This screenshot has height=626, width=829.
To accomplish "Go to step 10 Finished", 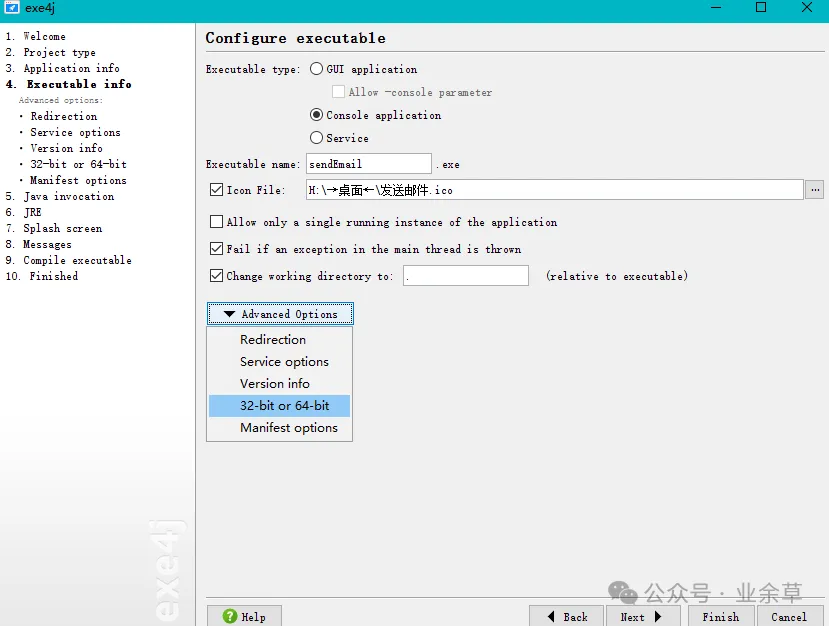I will tap(42, 276).
